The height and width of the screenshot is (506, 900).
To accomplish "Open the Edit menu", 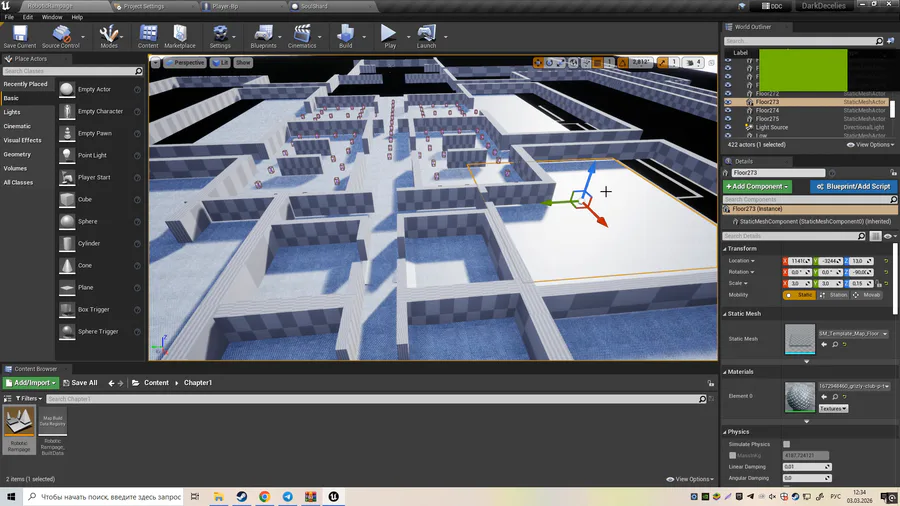I will point(28,17).
